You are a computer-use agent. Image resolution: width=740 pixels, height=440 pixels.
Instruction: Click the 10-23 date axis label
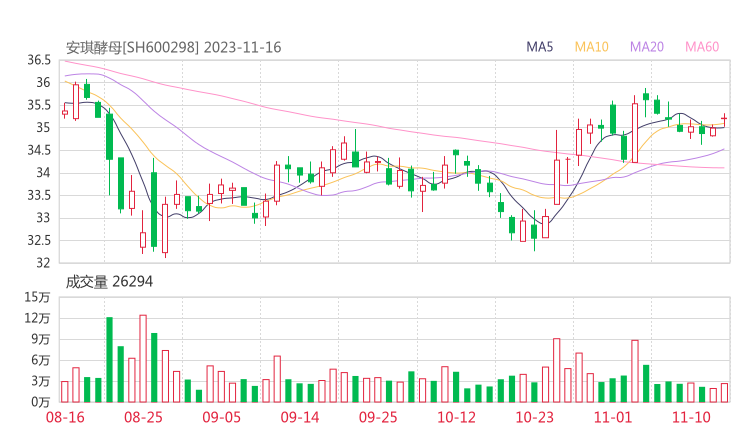(534, 417)
